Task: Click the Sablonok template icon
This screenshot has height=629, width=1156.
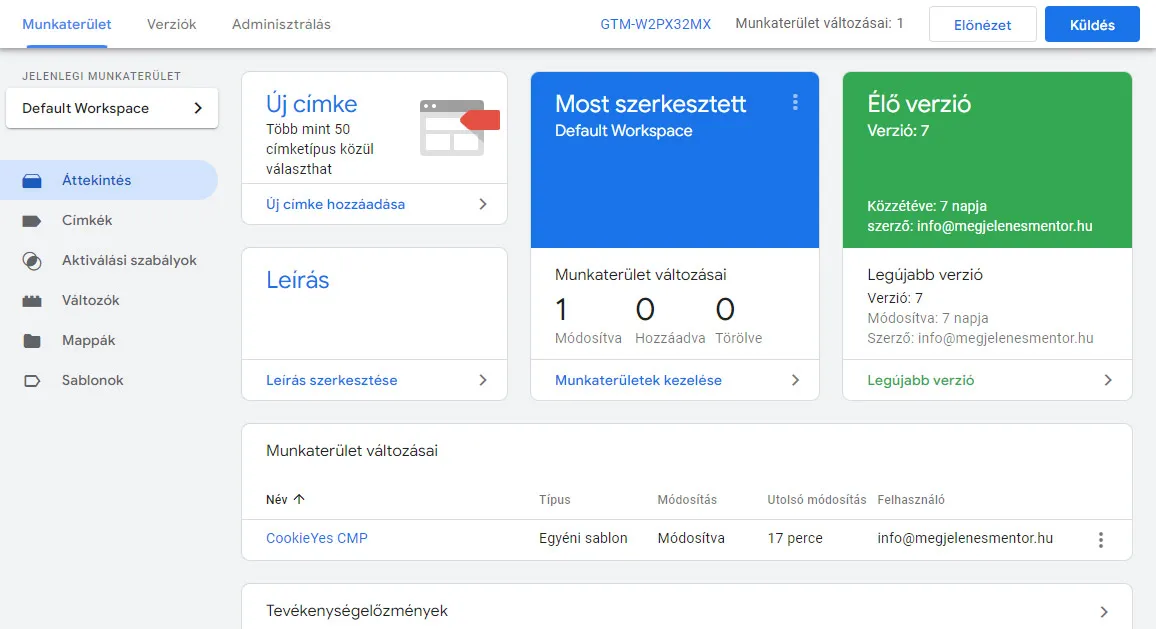Action: tap(32, 381)
